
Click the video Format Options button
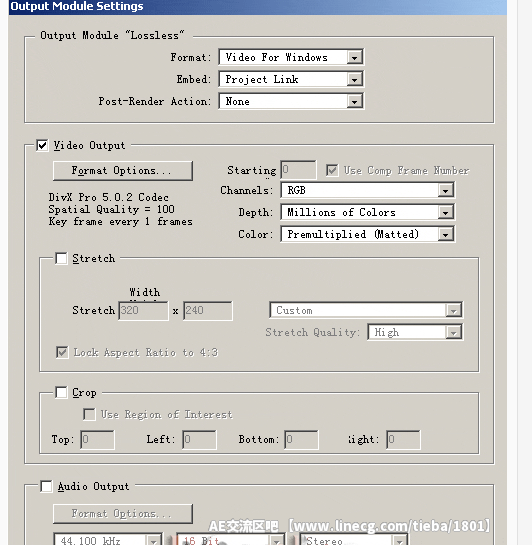(x=123, y=171)
